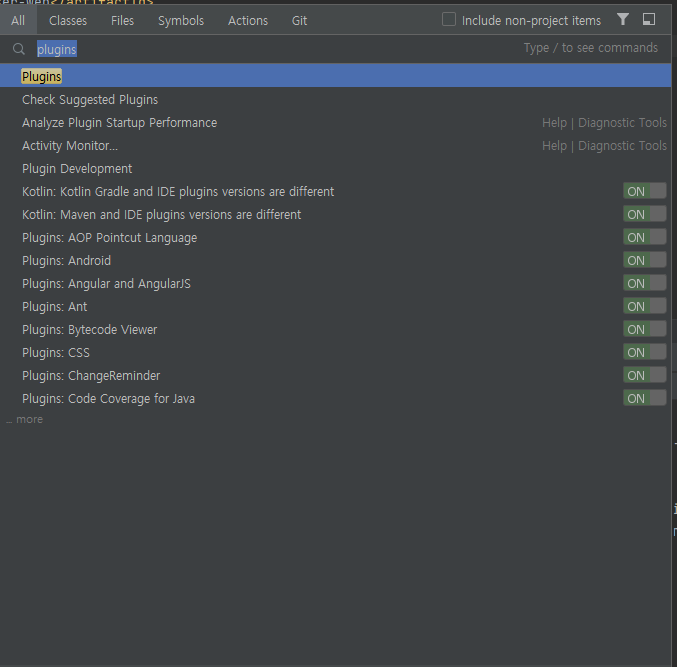Image resolution: width=677 pixels, height=667 pixels.
Task: Switch to the All tab
Action: click(x=18, y=20)
